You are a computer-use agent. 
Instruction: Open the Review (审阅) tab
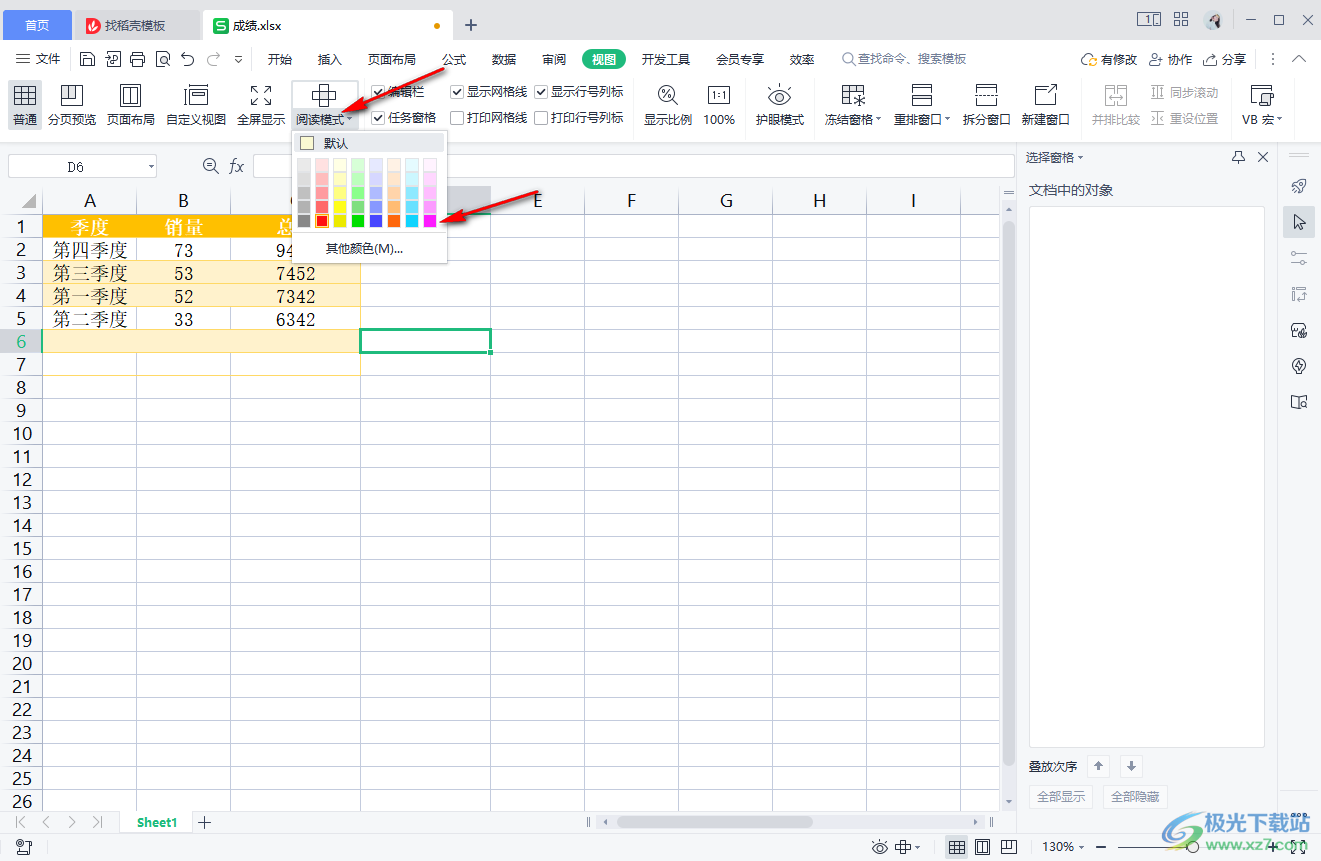pos(554,59)
